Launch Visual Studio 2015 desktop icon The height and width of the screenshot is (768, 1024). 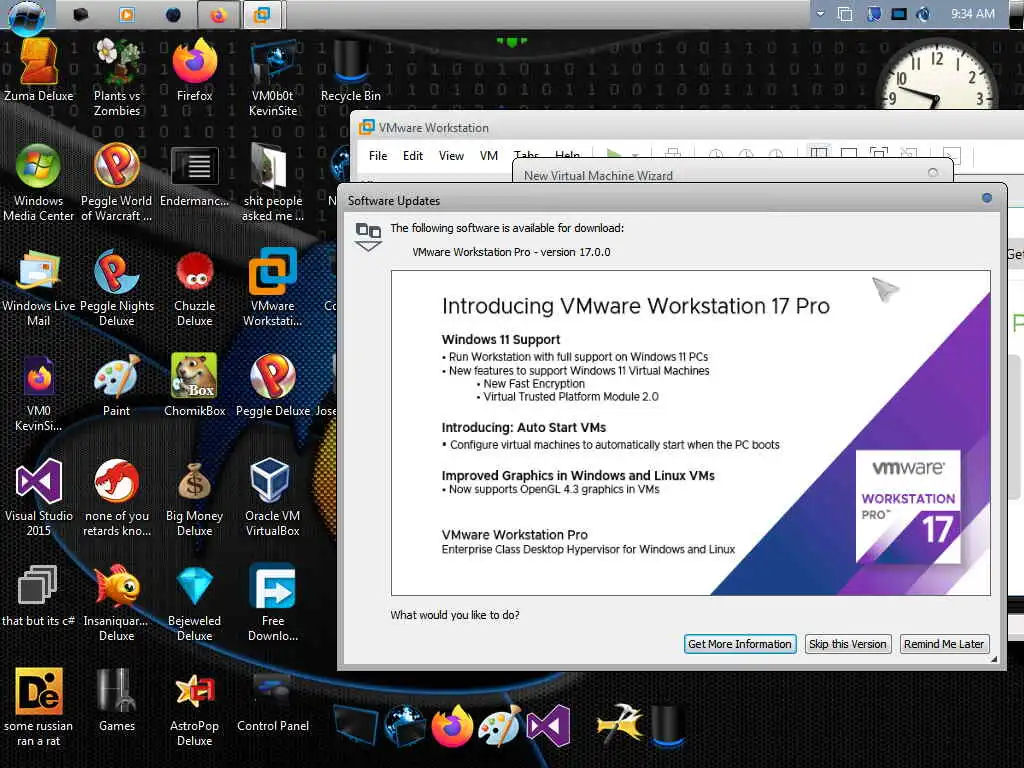39,498
